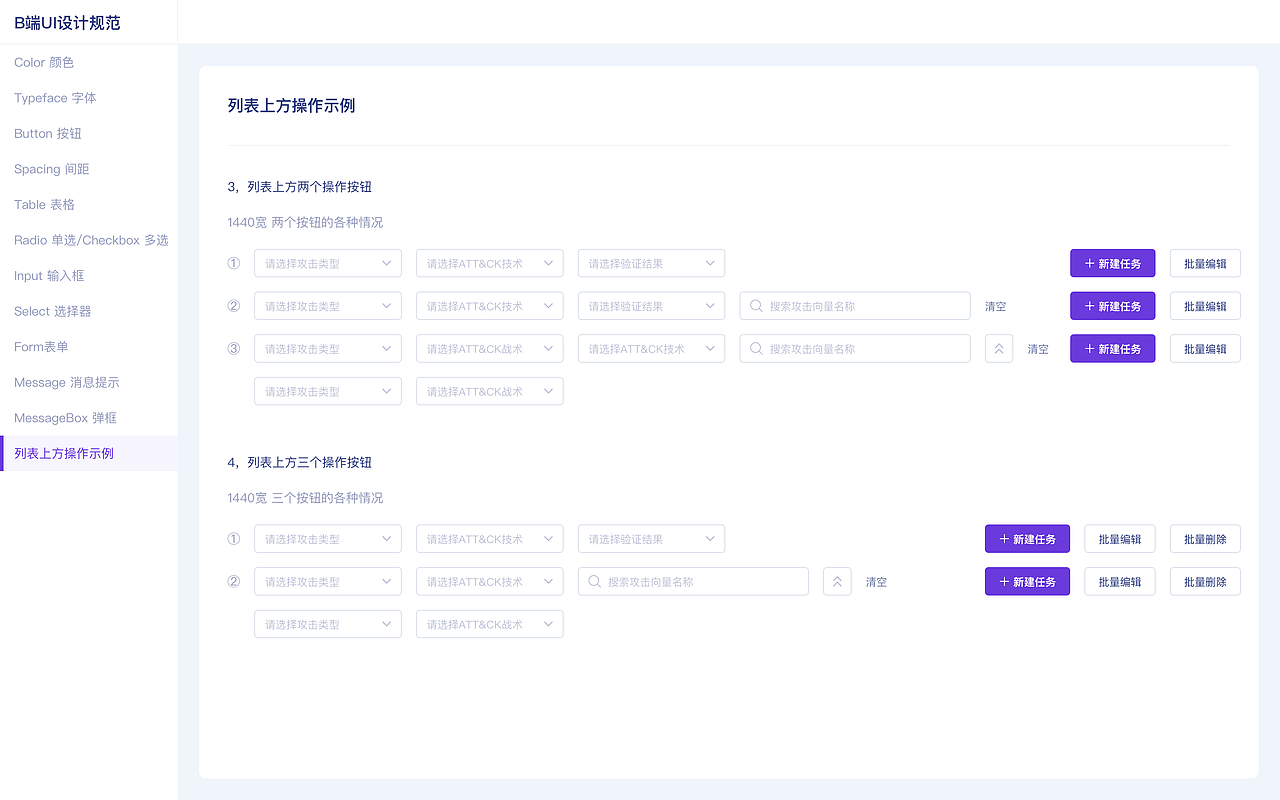Image resolution: width=1280 pixels, height=800 pixels.
Task: Click the plus icon on section 4 row ① 新建任务
Action: click(1005, 539)
